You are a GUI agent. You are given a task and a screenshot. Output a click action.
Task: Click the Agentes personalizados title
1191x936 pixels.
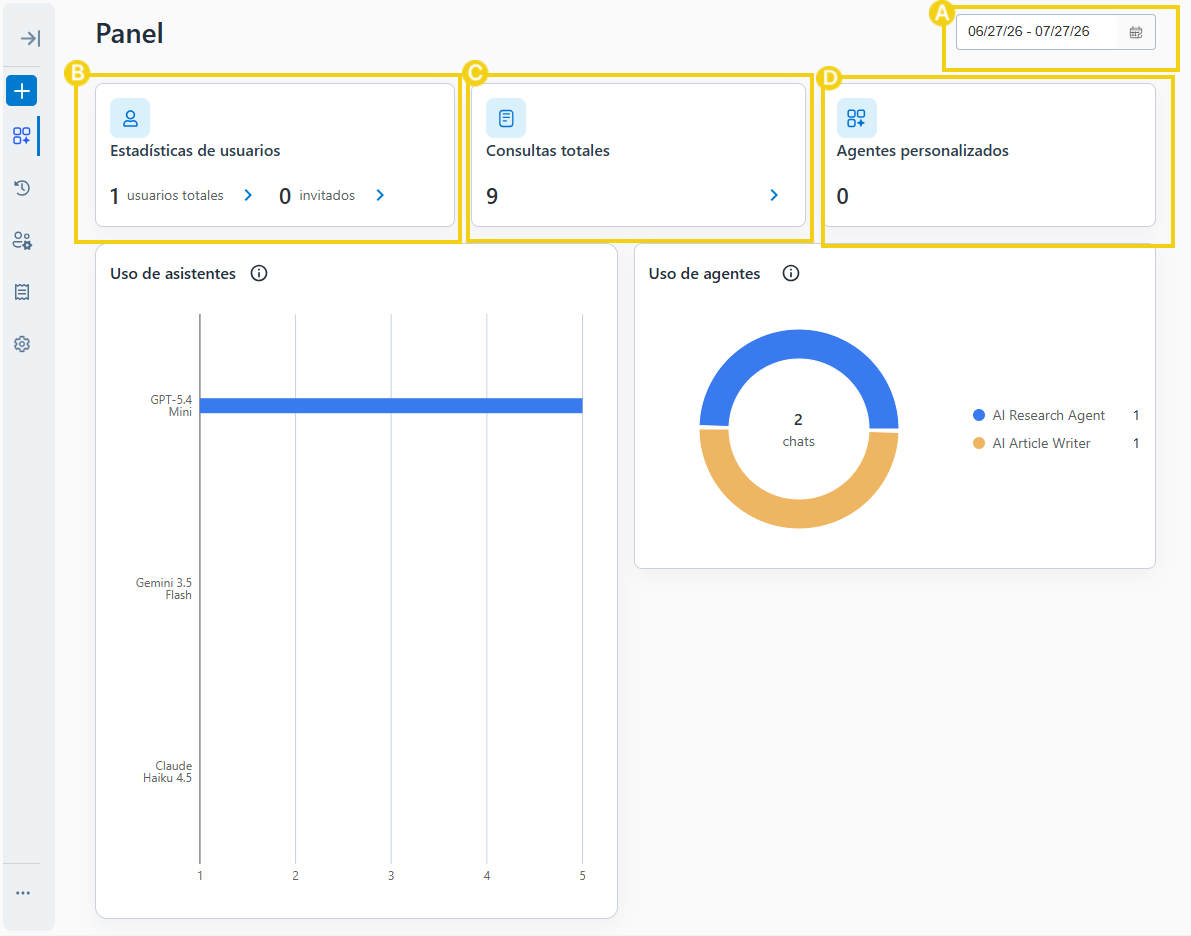923,150
